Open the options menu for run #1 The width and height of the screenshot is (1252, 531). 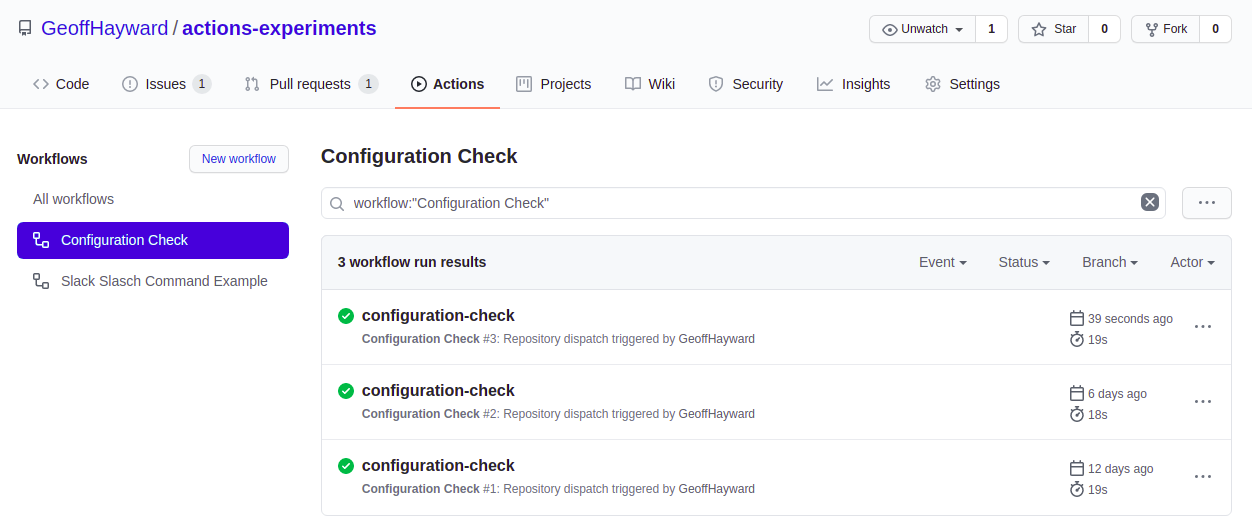1203,477
